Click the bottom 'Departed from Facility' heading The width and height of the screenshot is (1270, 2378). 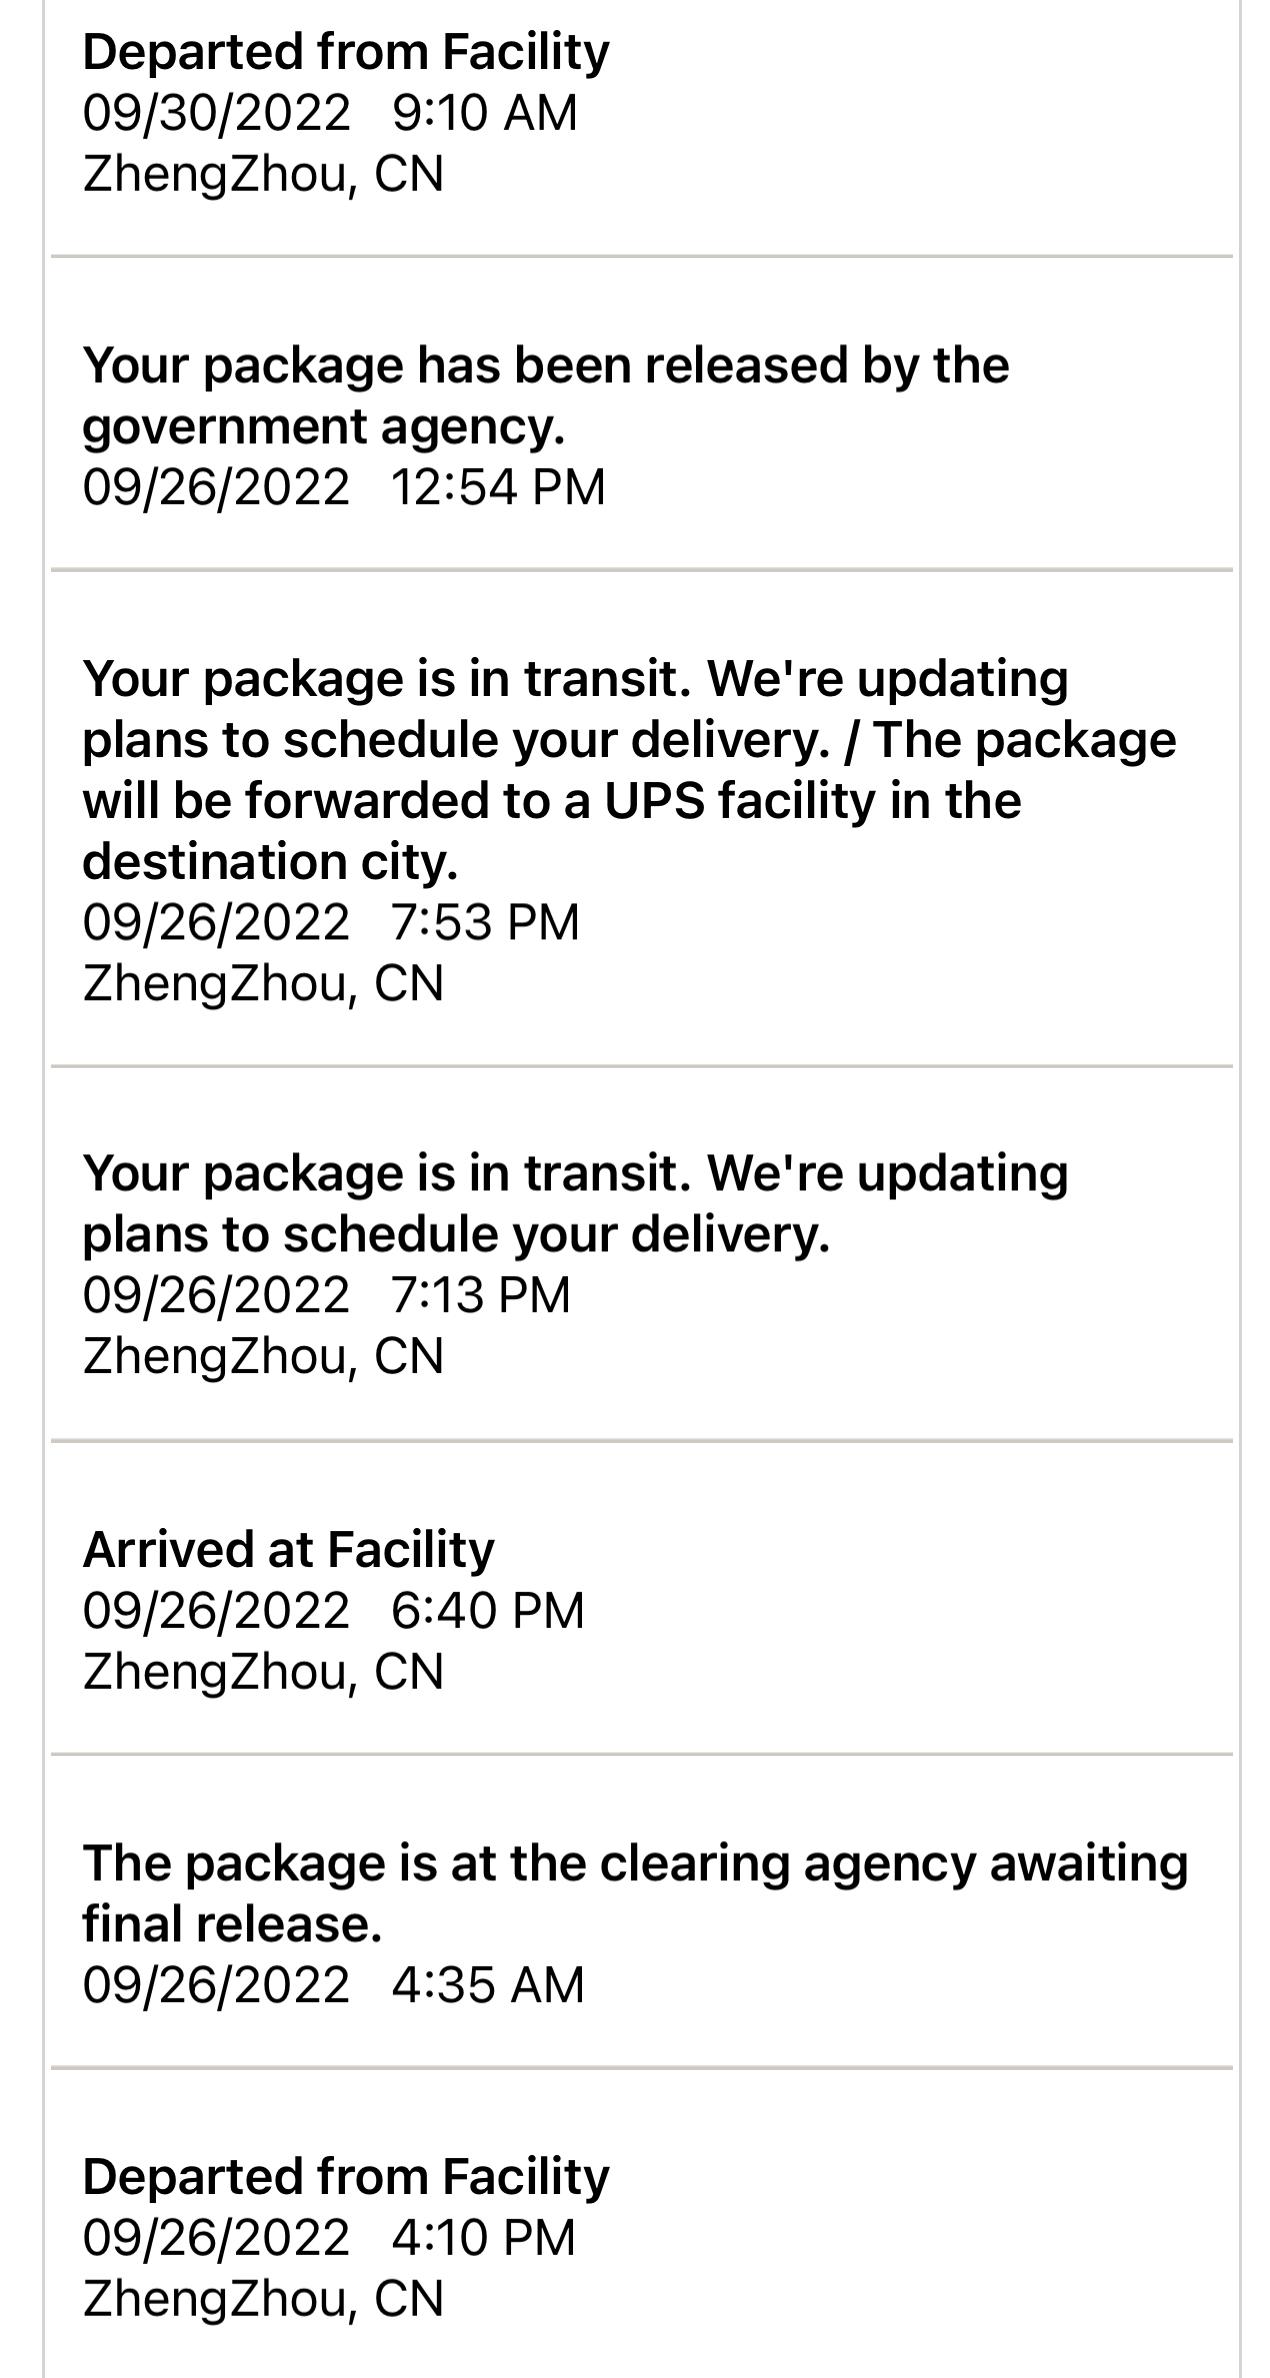click(x=345, y=2177)
